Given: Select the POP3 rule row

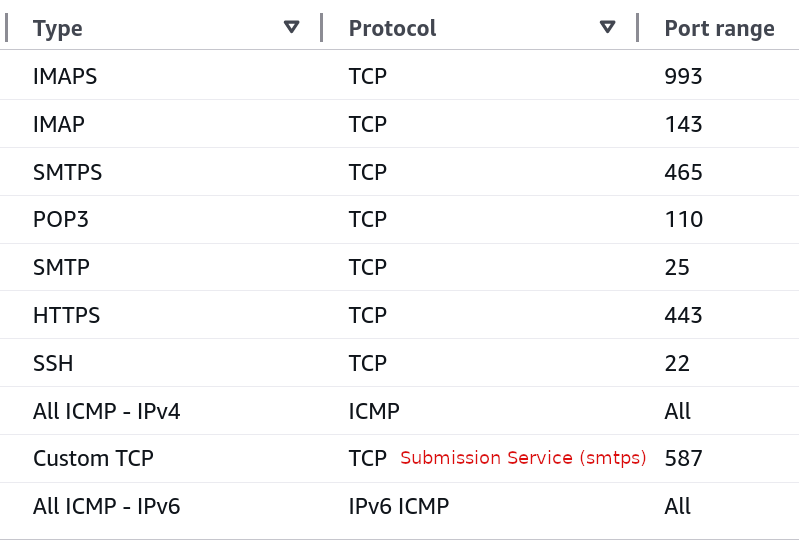Looking at the screenshot, I should click(60, 219).
